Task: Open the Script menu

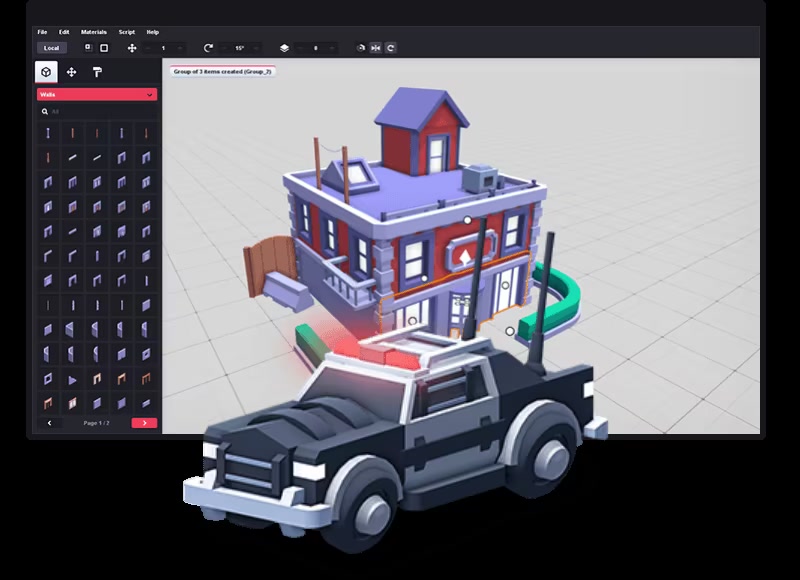Action: tap(127, 32)
